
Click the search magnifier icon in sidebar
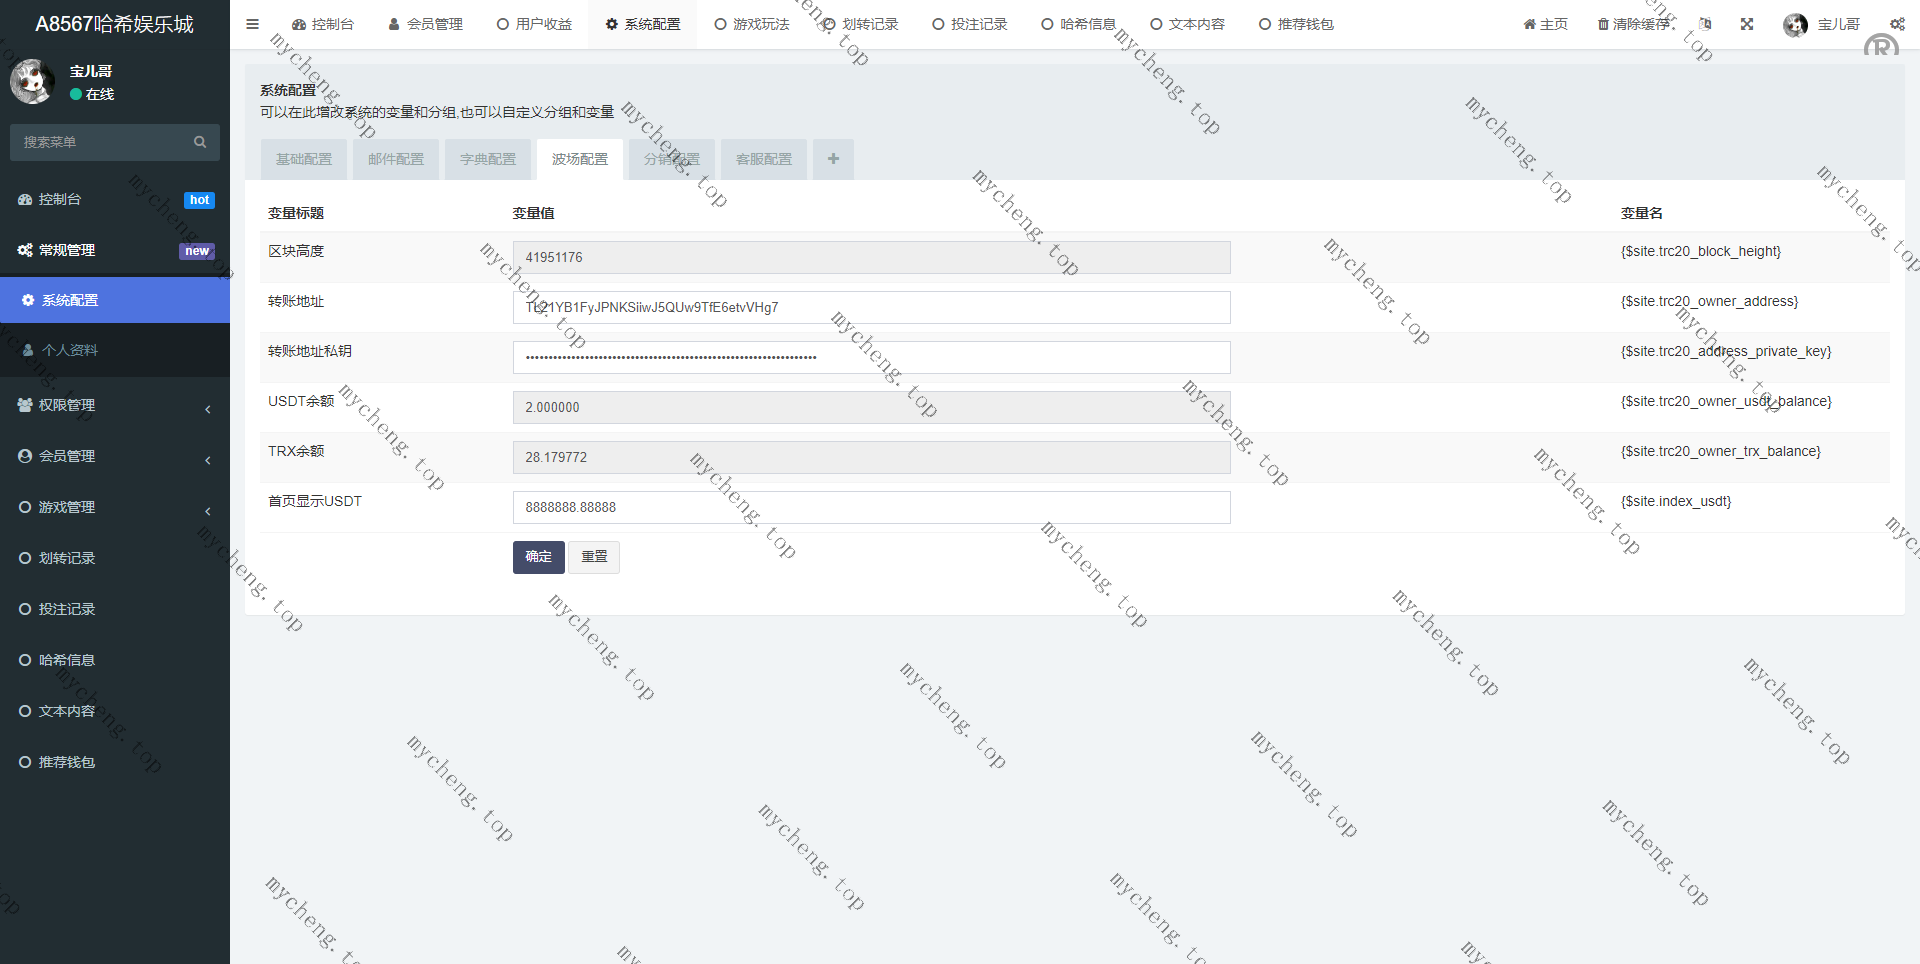point(200,142)
